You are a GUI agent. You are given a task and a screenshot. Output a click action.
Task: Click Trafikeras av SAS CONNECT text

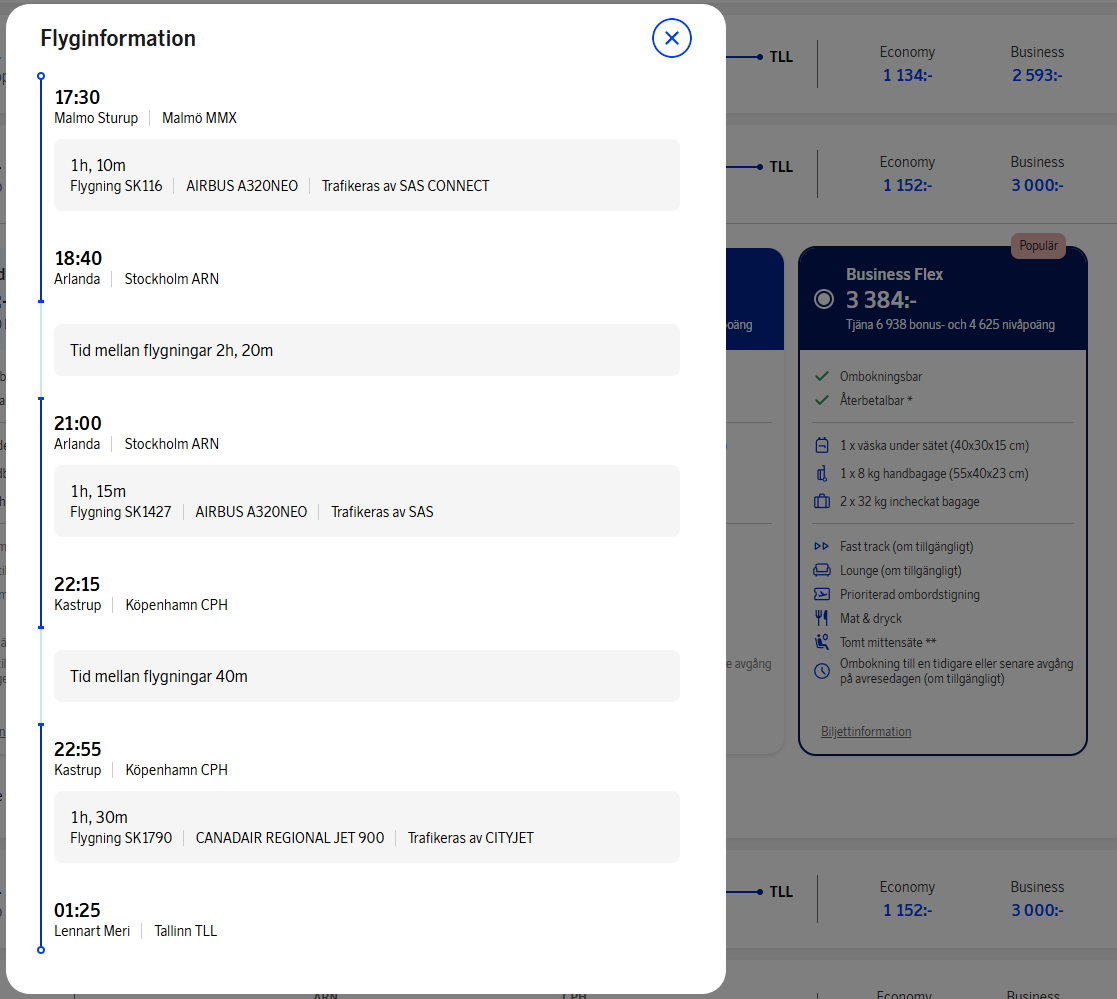coord(405,186)
